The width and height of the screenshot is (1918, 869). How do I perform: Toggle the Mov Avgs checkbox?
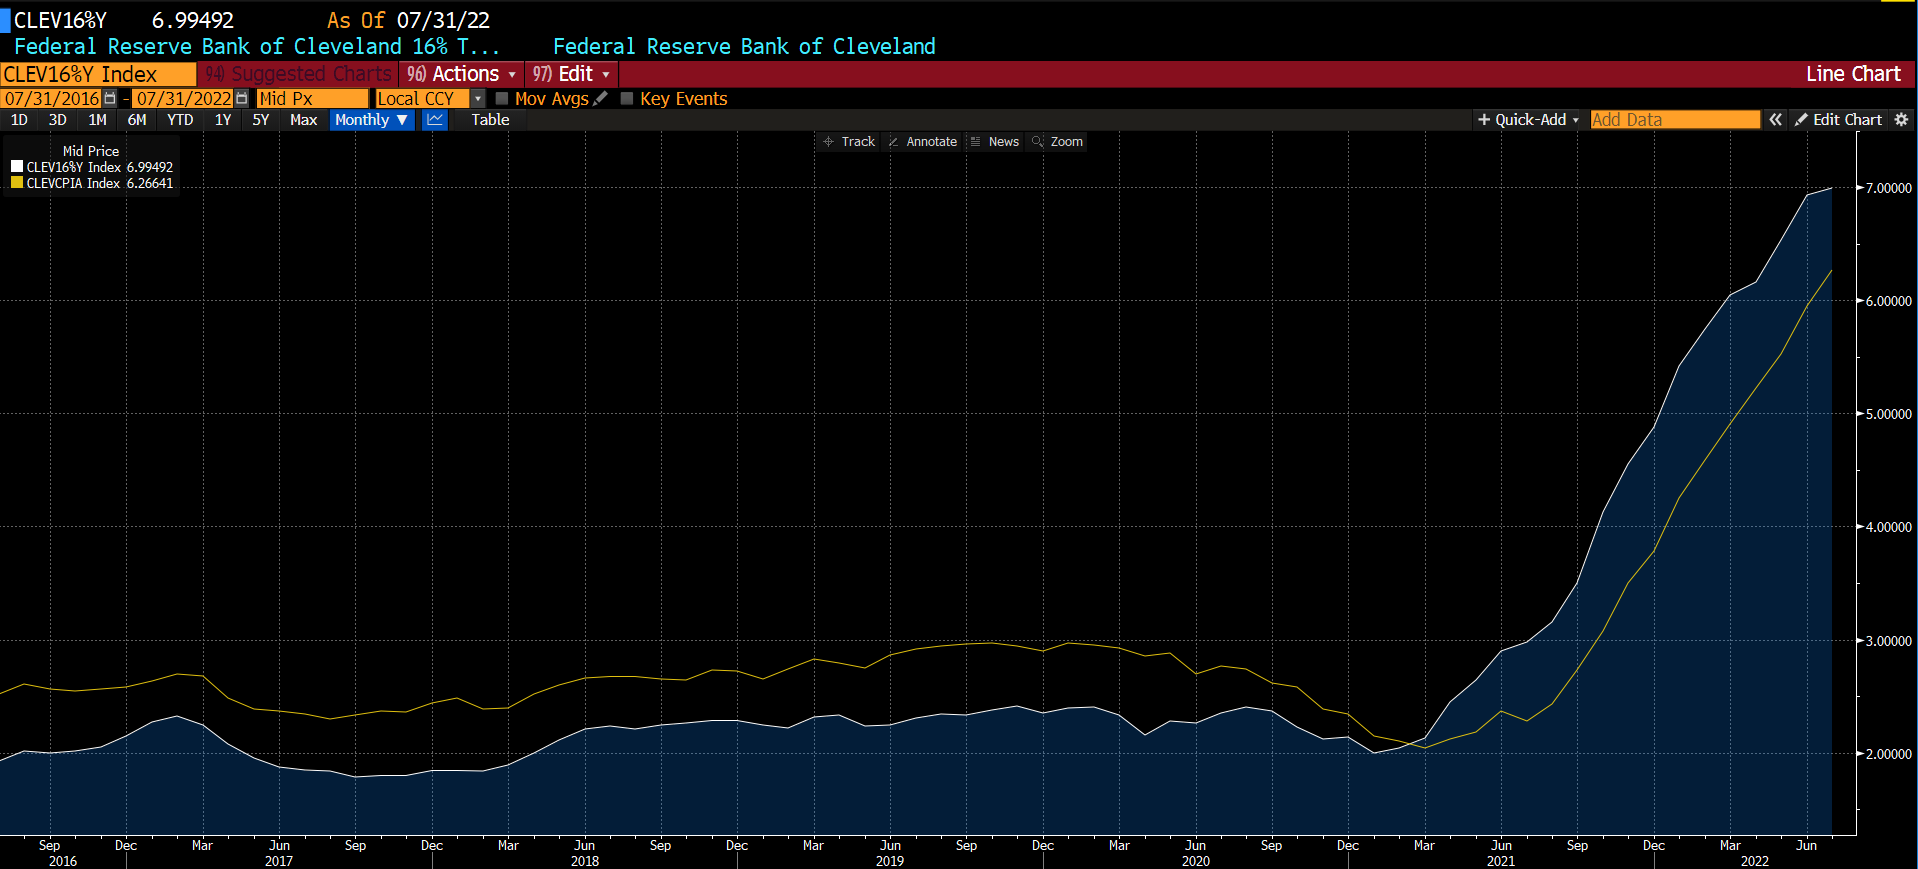tap(502, 98)
